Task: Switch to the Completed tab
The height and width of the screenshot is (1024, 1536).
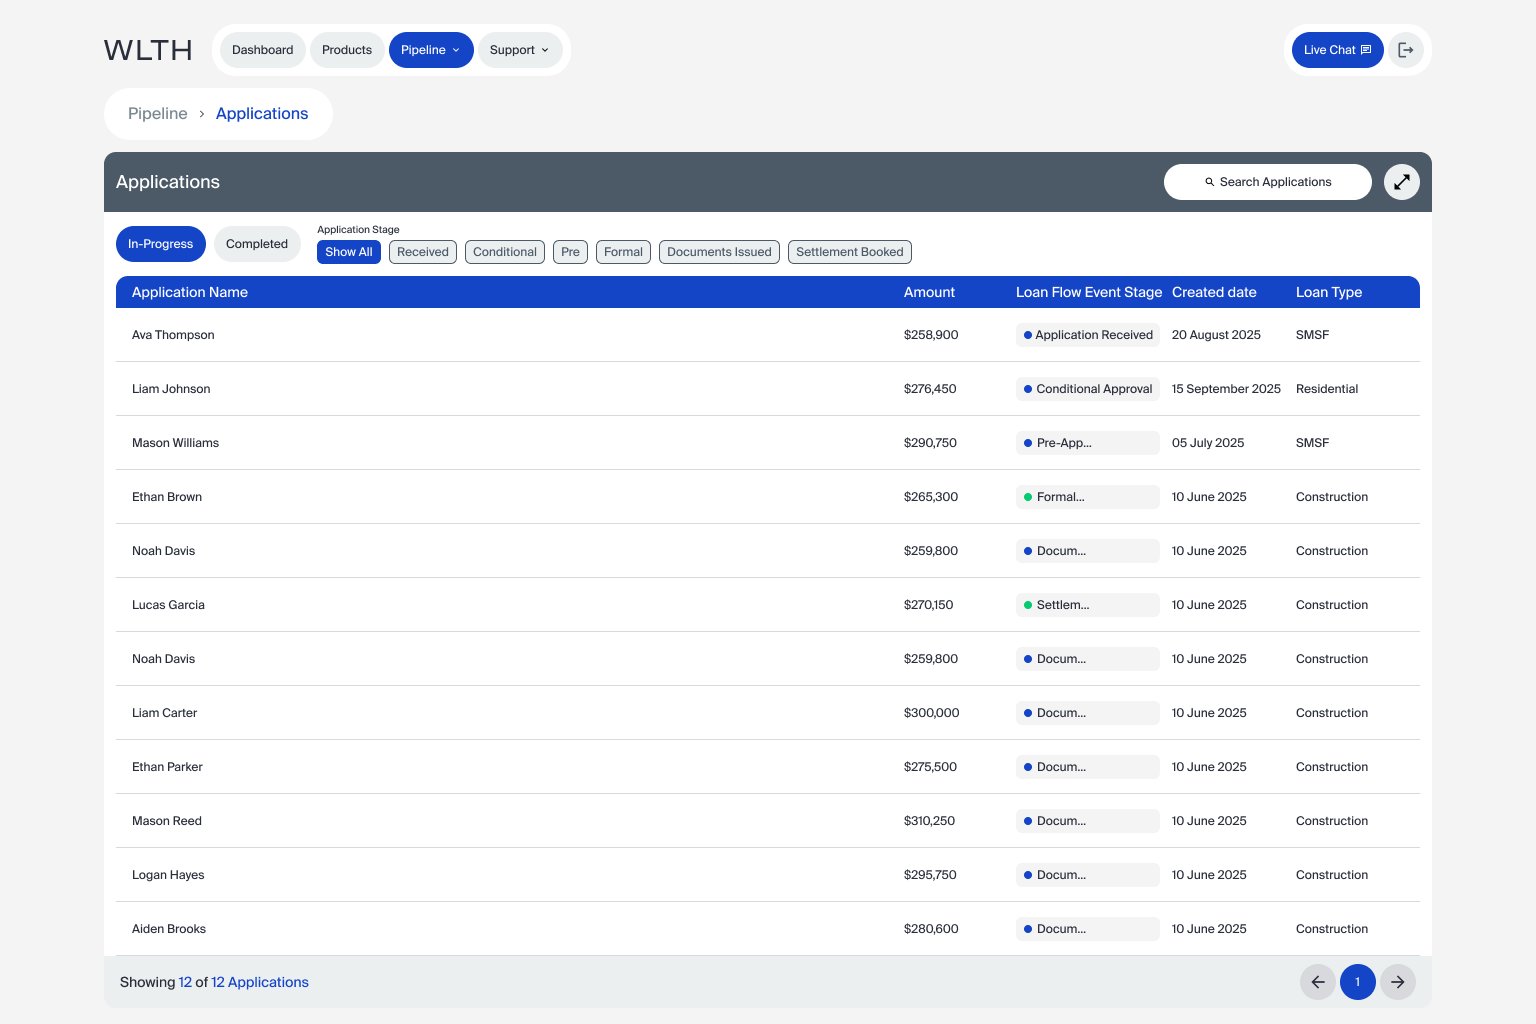Action: pos(257,244)
